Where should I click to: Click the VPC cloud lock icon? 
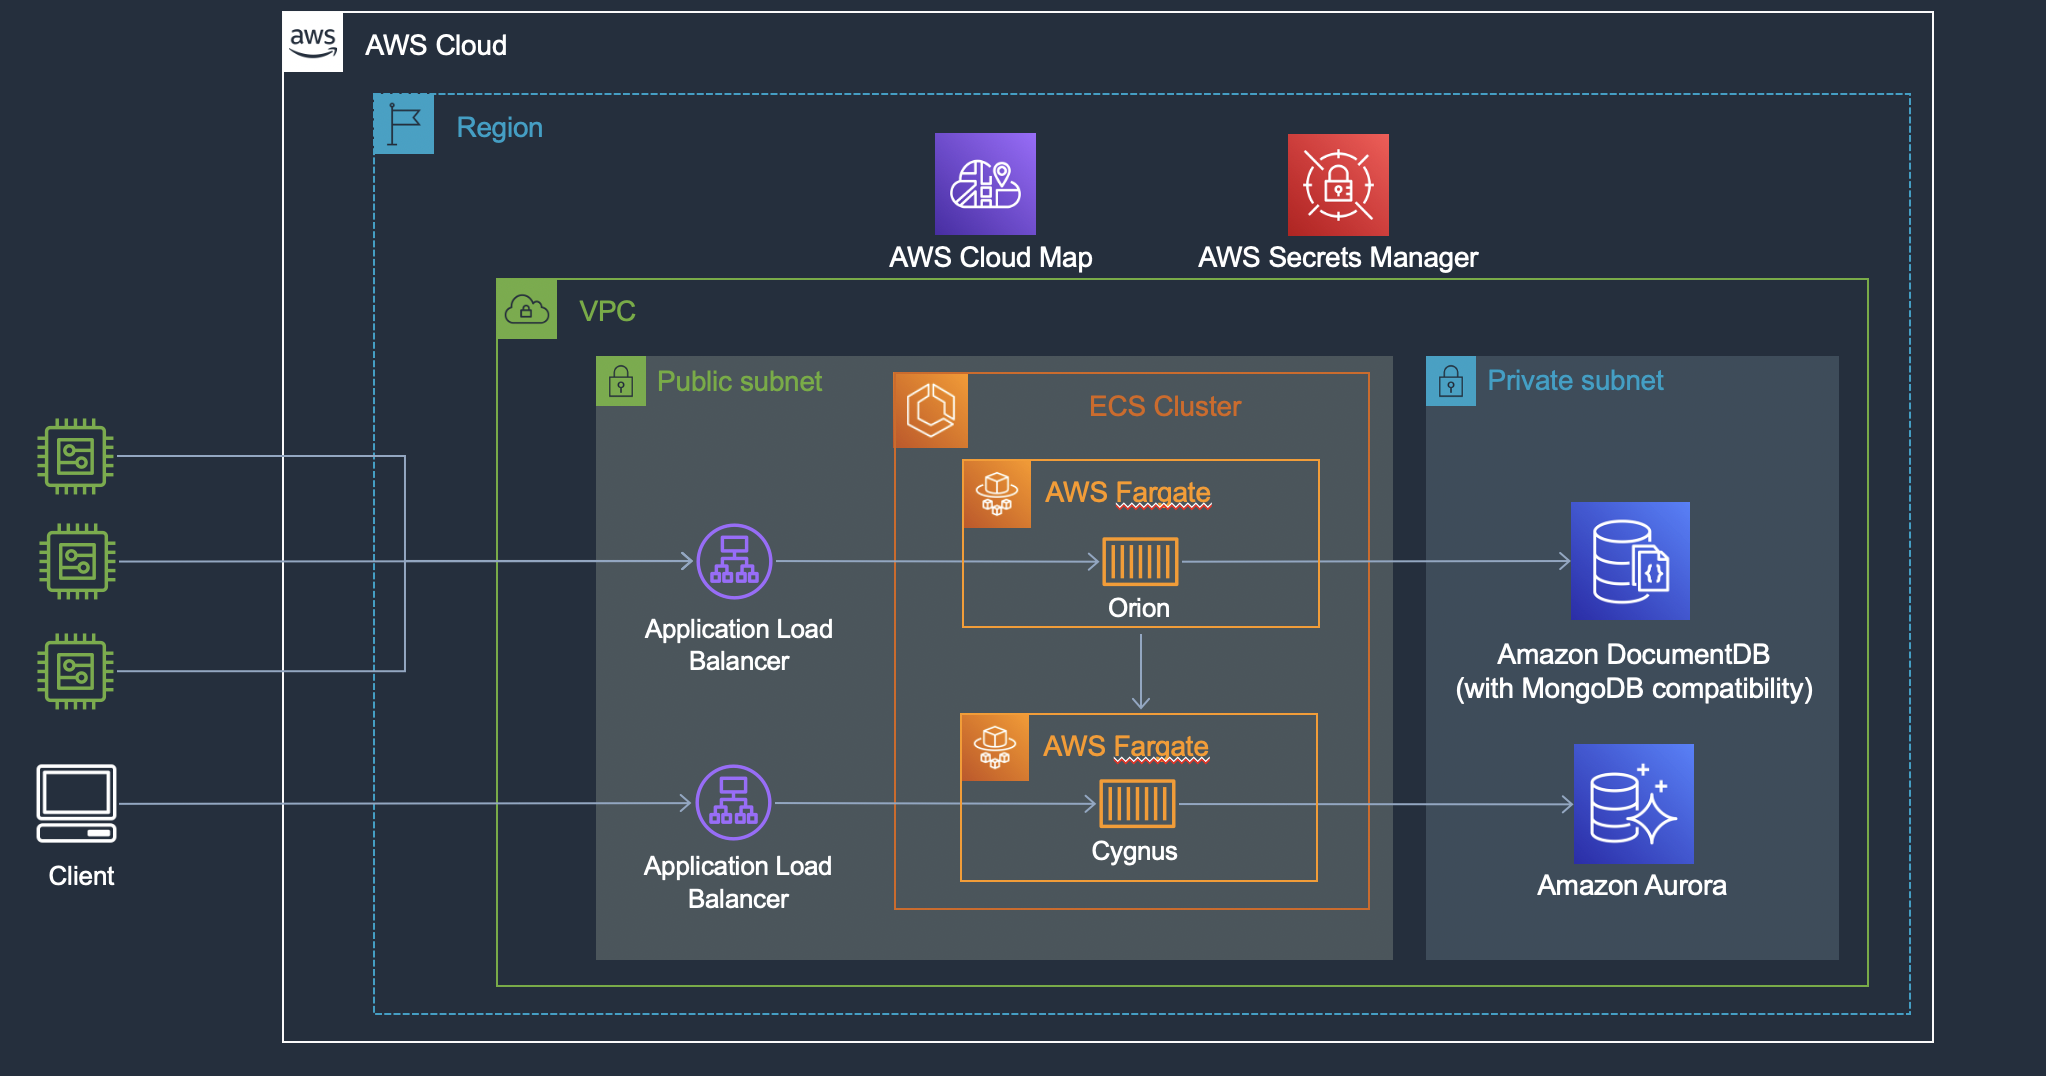tap(527, 309)
